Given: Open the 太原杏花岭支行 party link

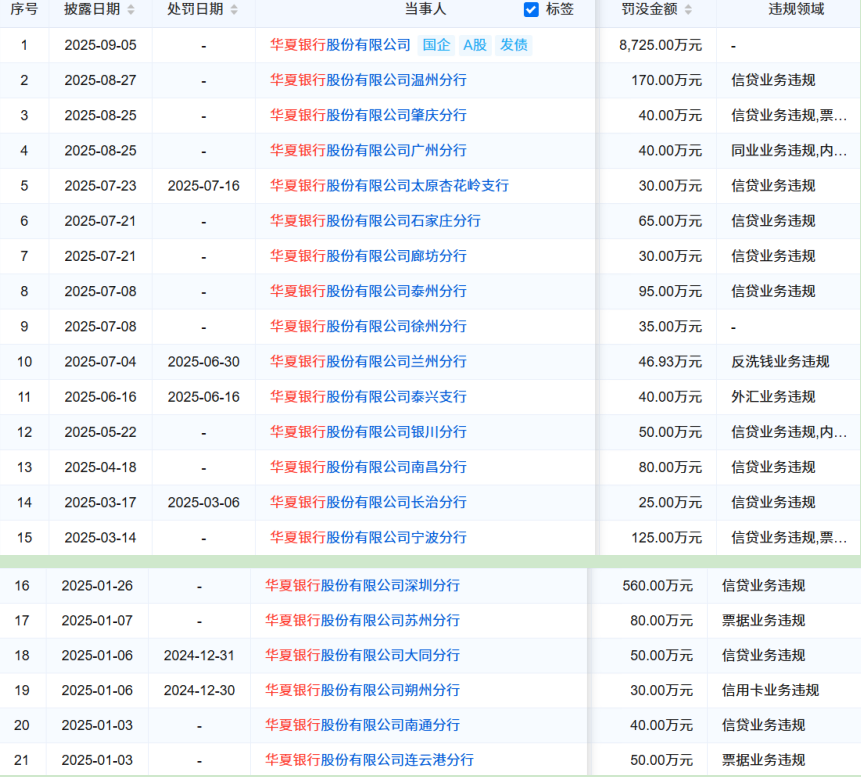Looking at the screenshot, I should [x=389, y=186].
